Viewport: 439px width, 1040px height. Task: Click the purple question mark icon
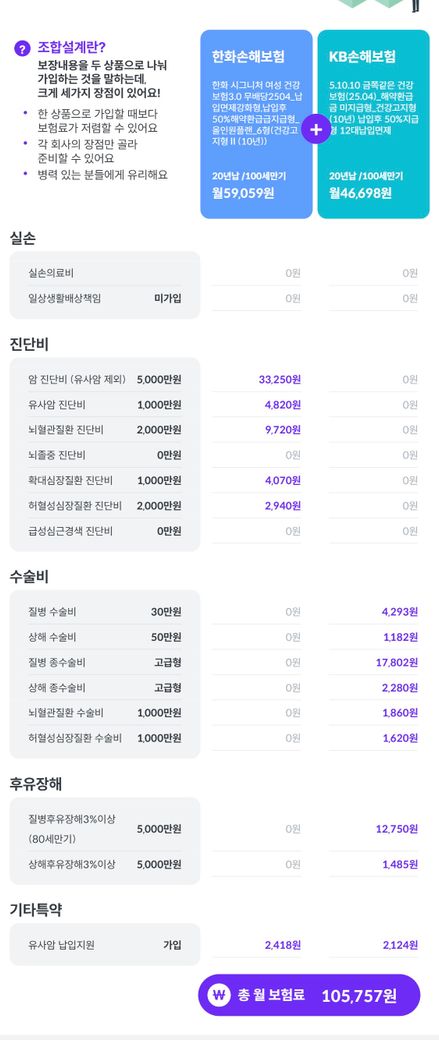click(23, 48)
